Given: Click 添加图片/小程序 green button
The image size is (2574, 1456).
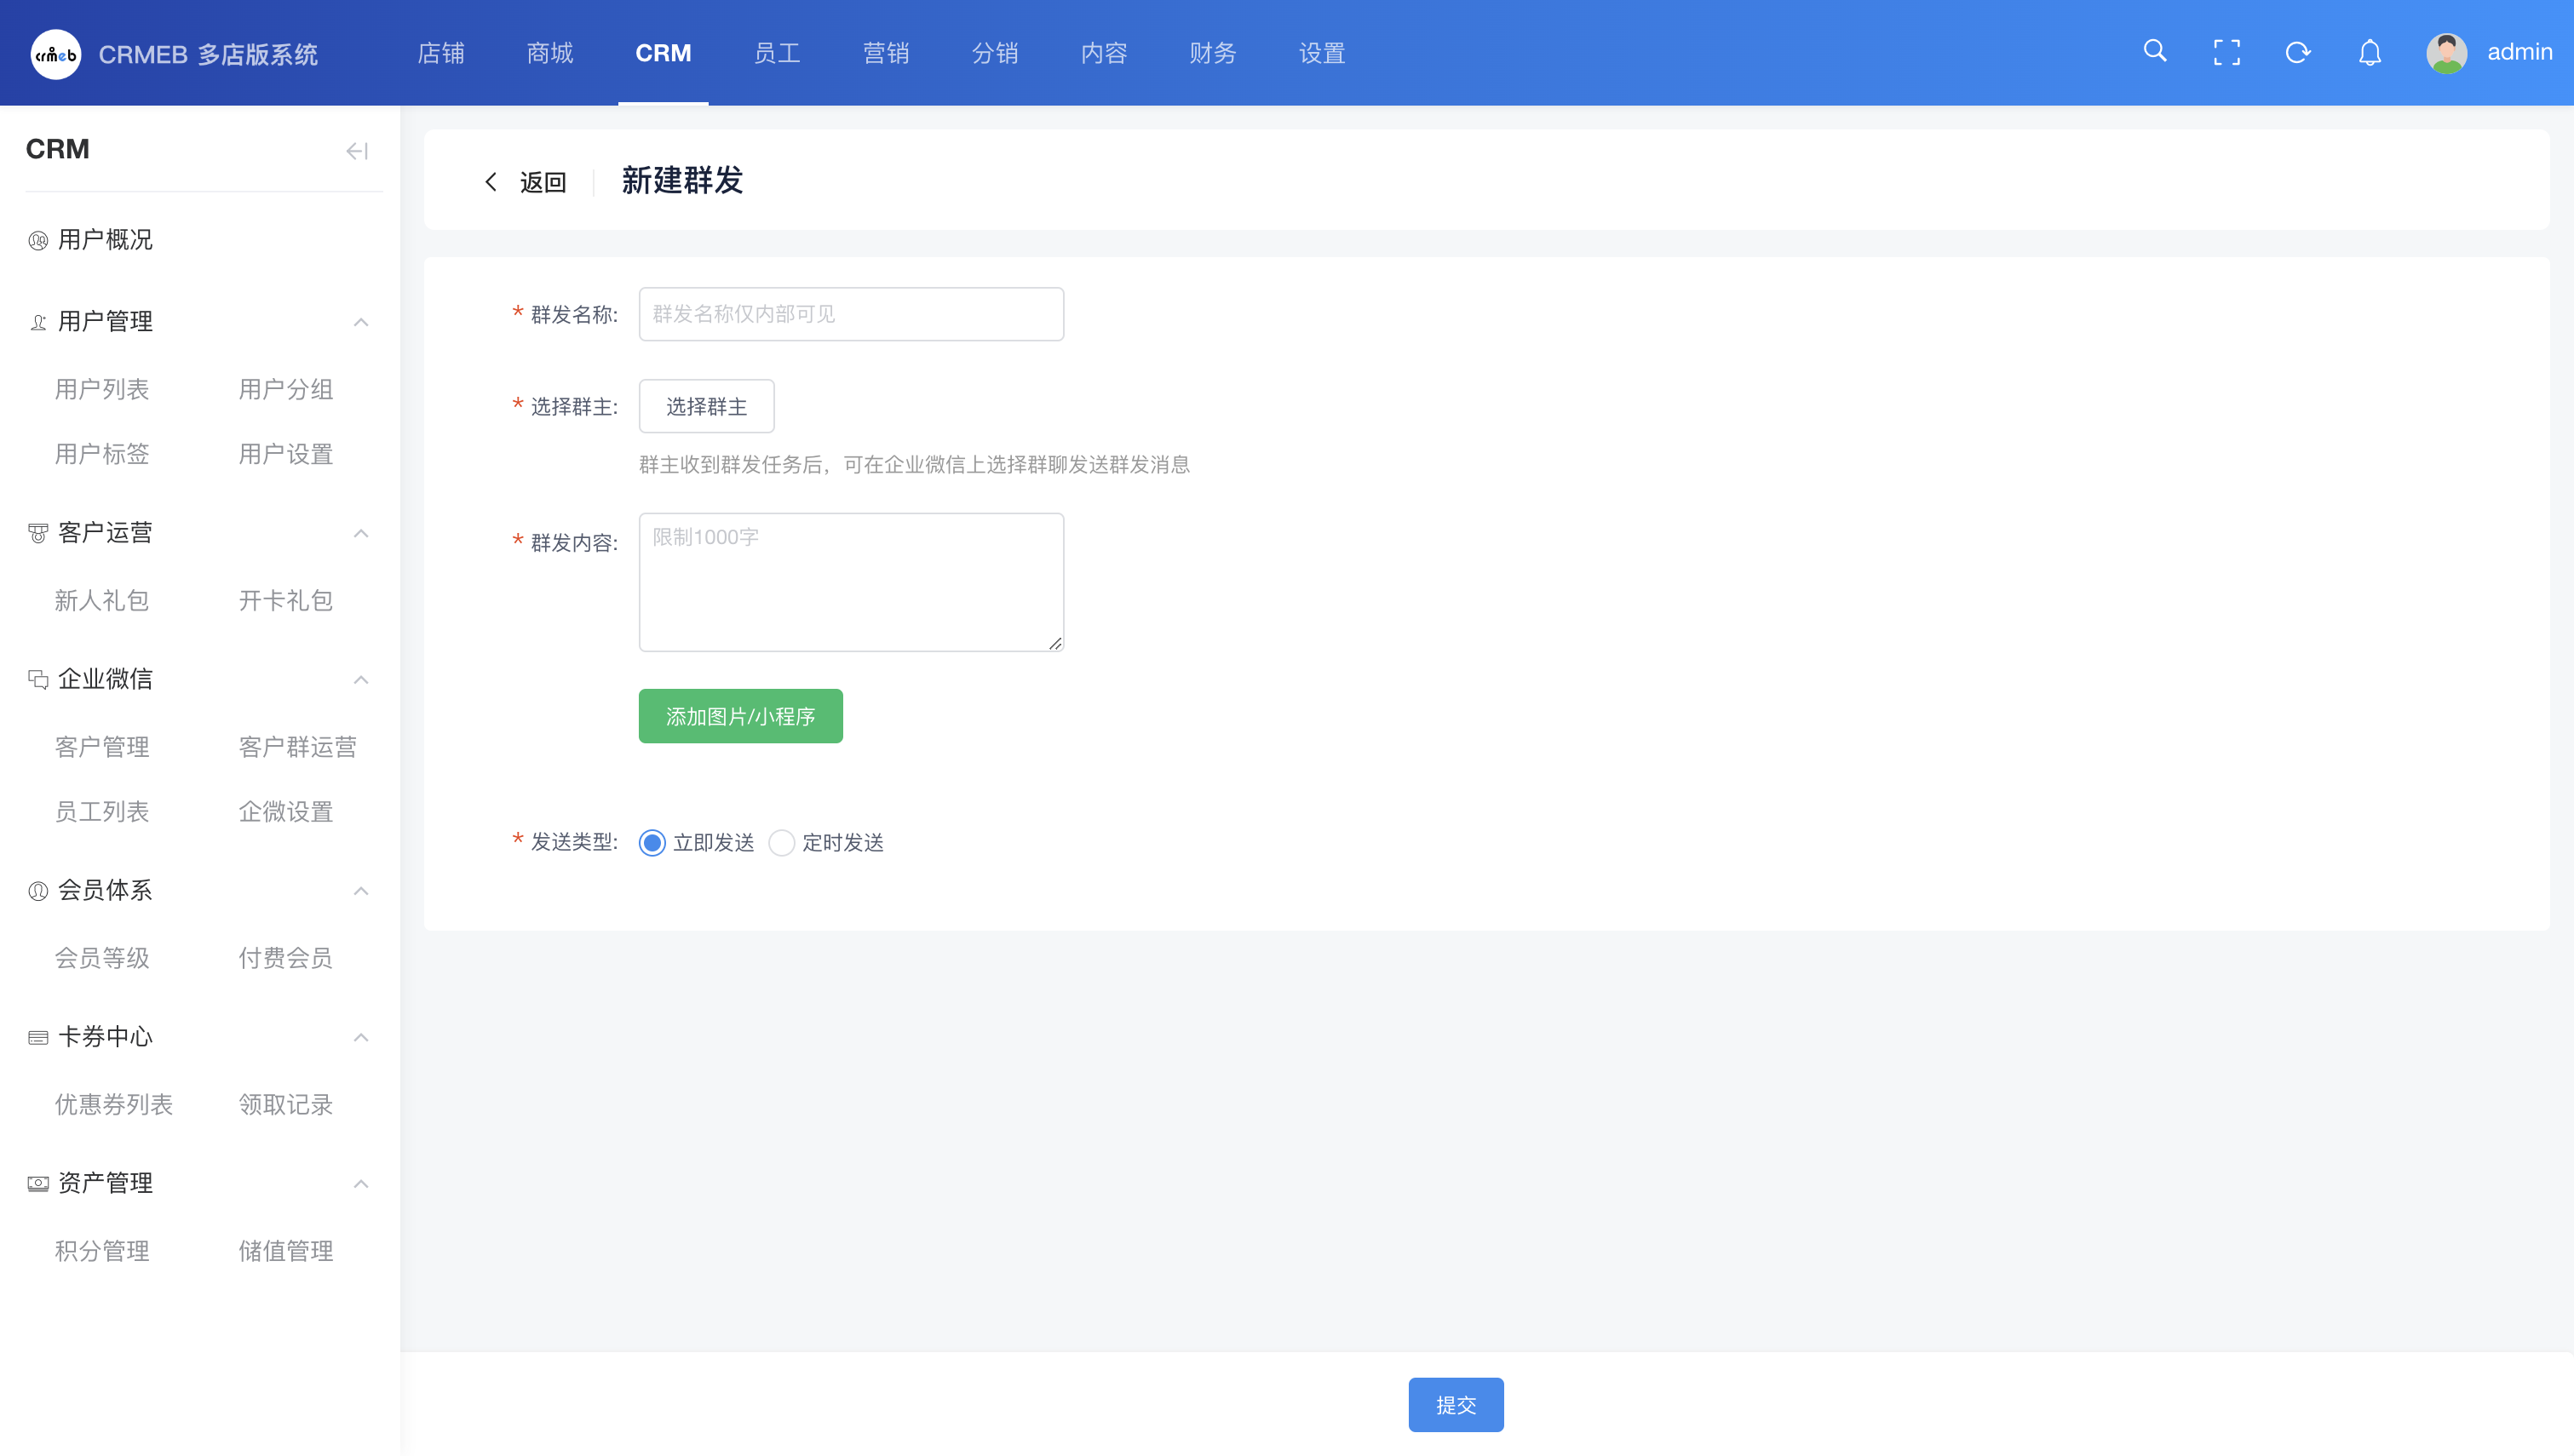Looking at the screenshot, I should (740, 716).
